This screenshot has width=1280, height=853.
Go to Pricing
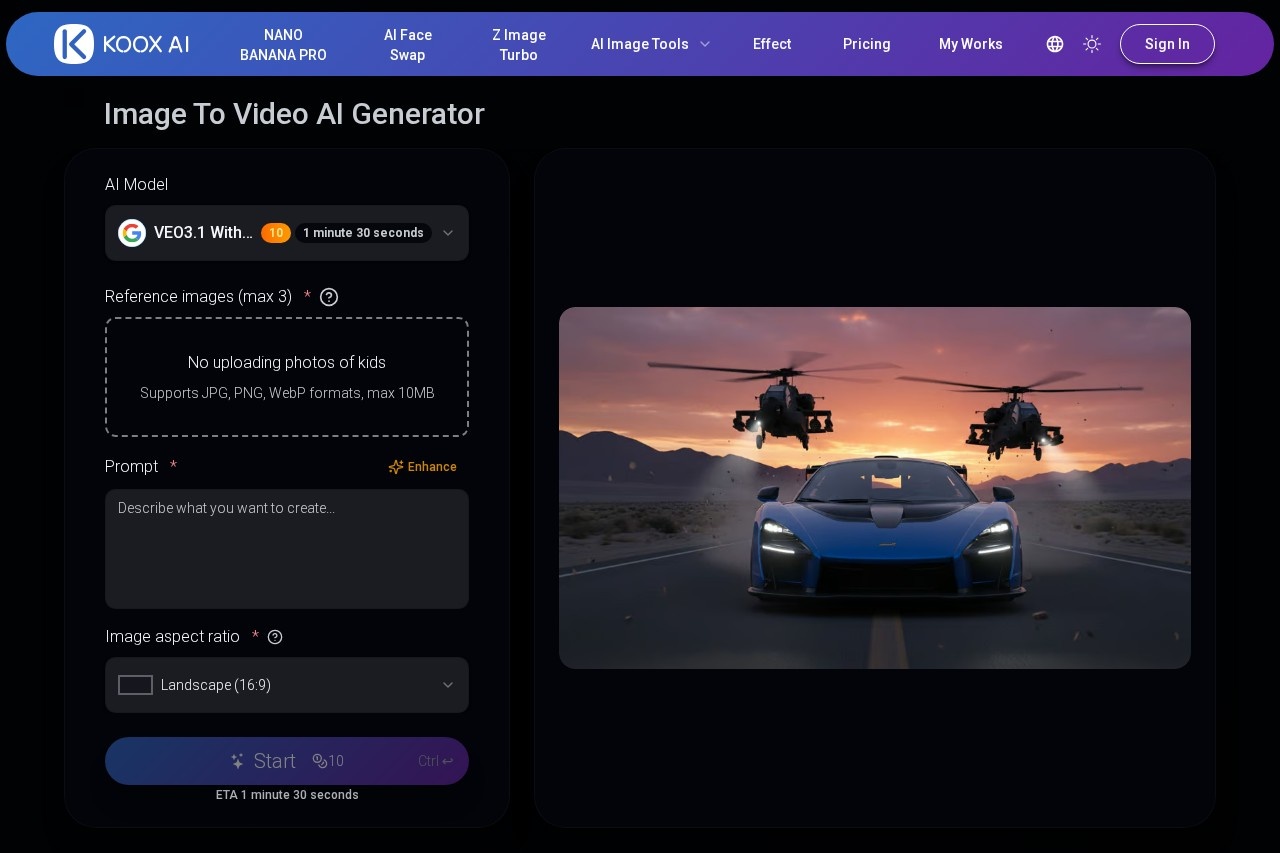866,44
